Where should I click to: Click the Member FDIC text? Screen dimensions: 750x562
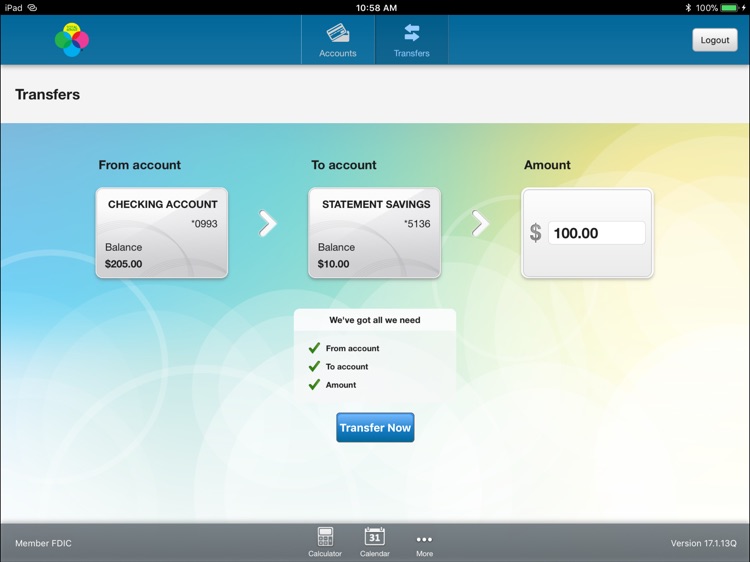(x=43, y=543)
